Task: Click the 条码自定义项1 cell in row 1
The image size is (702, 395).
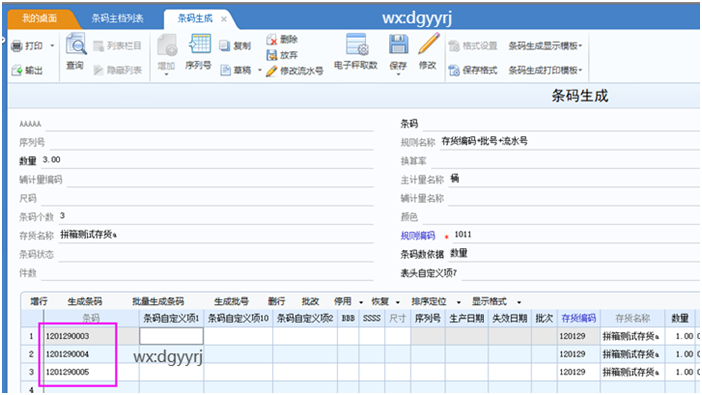Action: pos(171,336)
